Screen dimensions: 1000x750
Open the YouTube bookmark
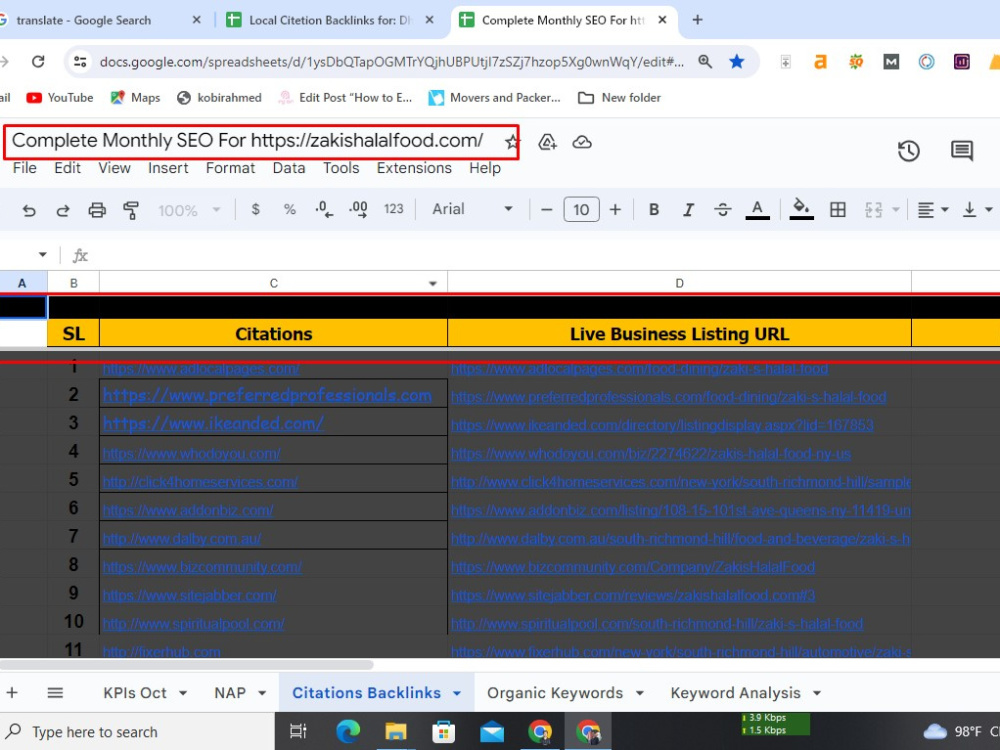[60, 98]
